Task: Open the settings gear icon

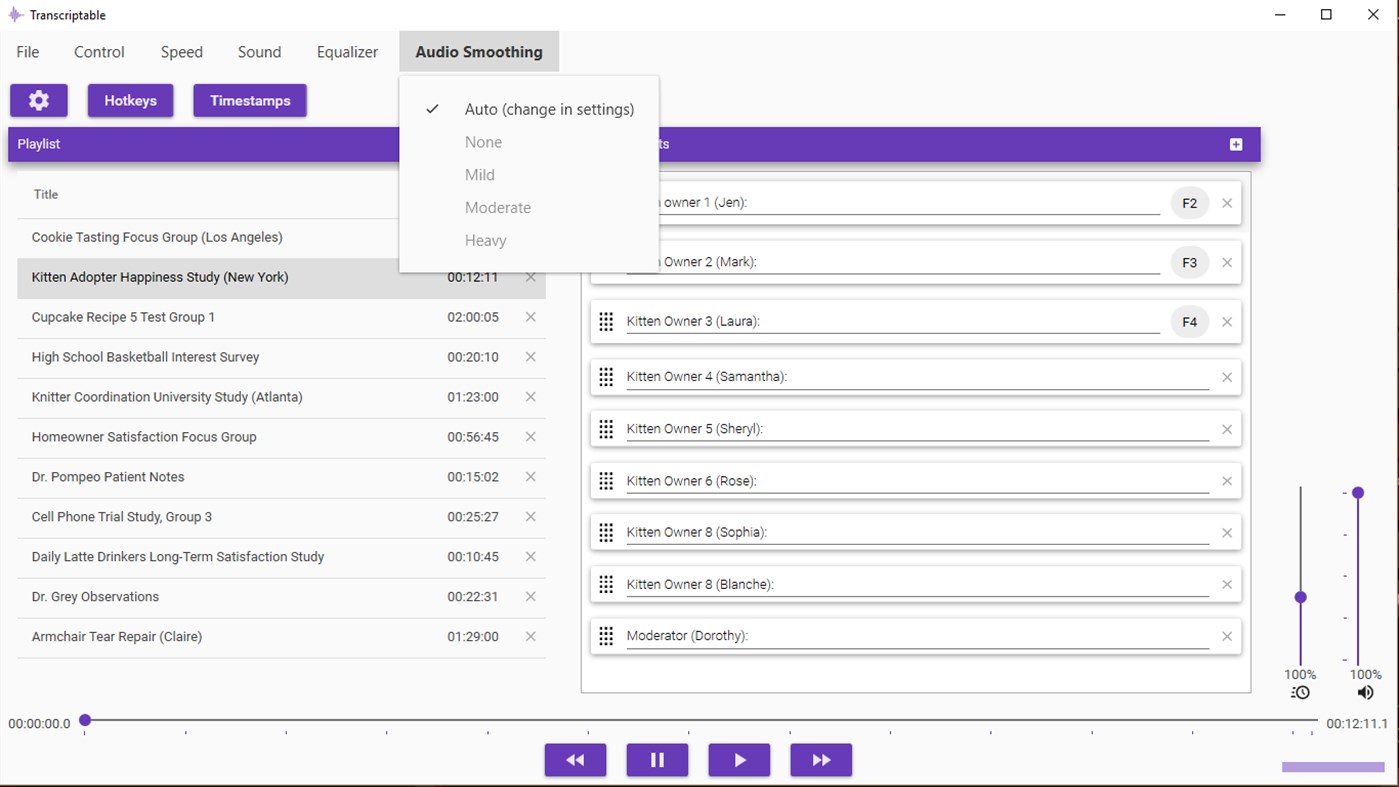Action: pos(38,100)
